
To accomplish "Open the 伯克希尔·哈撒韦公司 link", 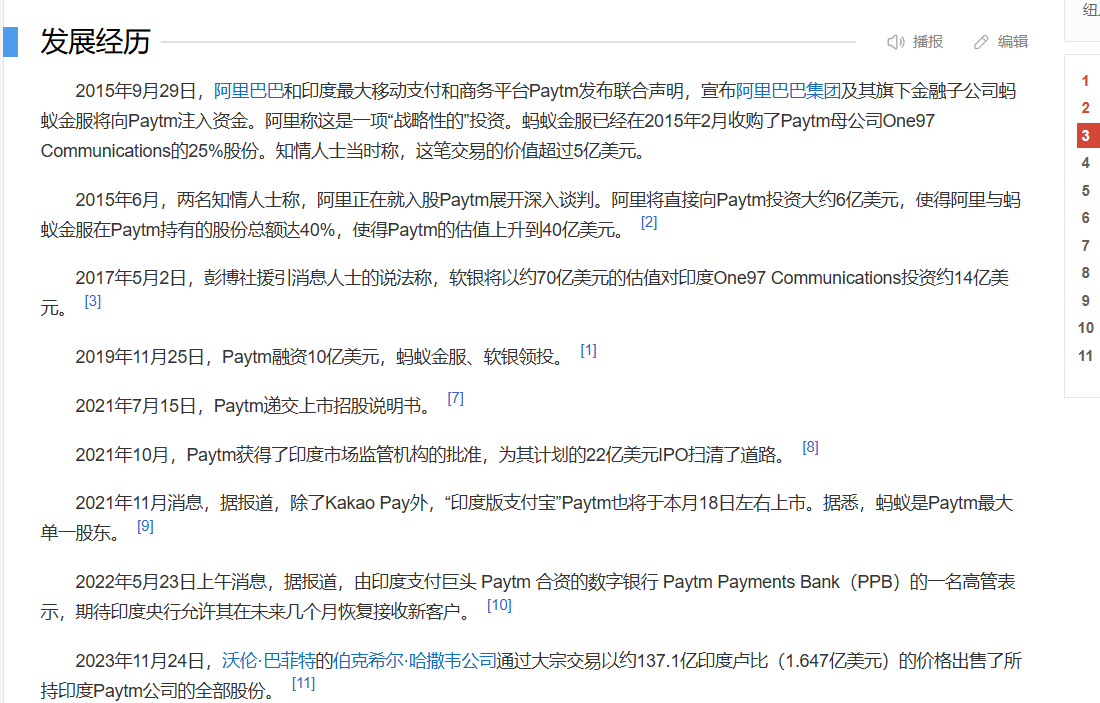I will click(x=414, y=661).
